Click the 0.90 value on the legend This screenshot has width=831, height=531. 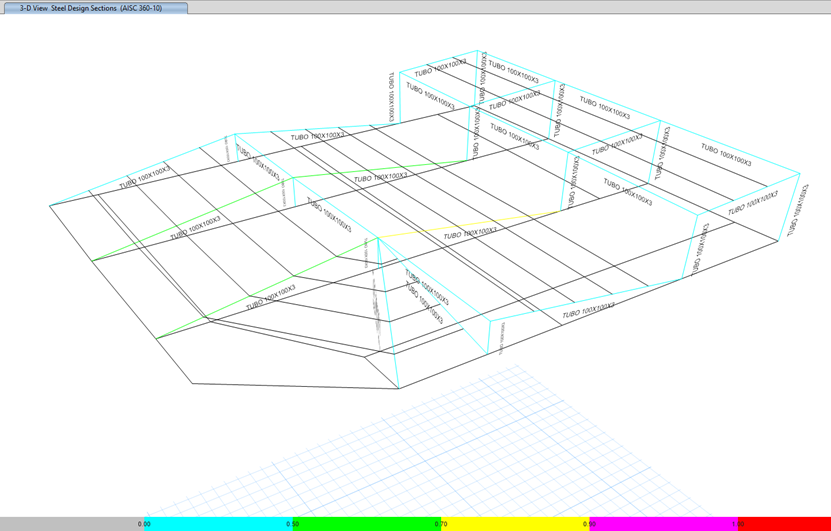589,523
